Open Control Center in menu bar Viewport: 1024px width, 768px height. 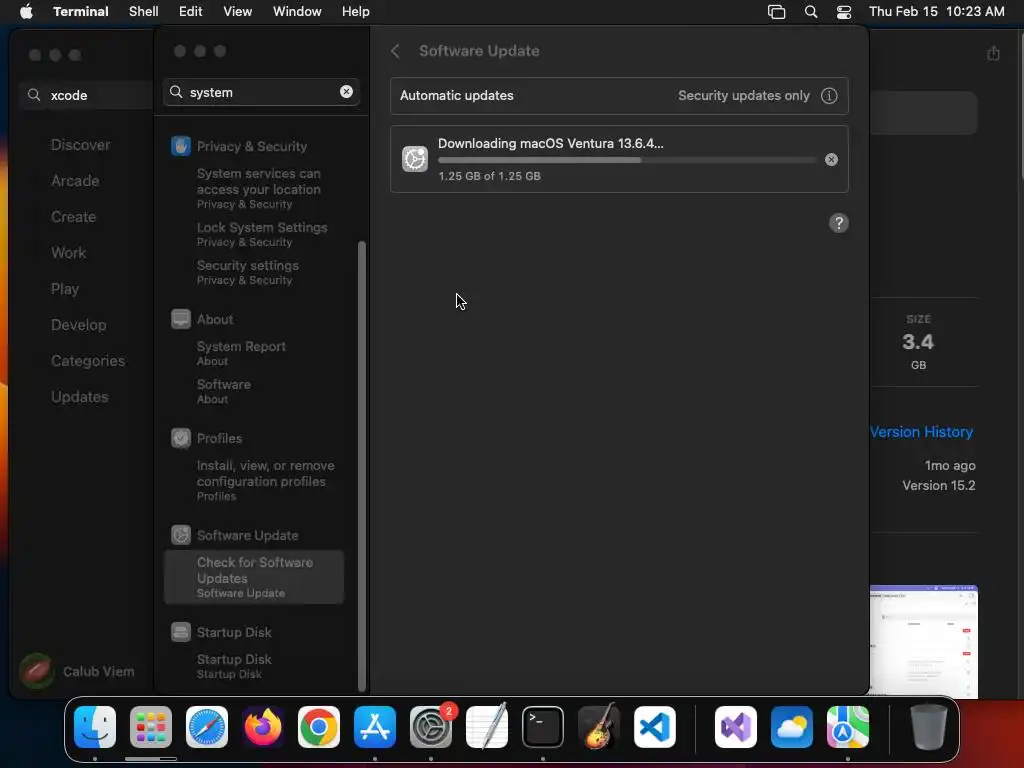844,11
